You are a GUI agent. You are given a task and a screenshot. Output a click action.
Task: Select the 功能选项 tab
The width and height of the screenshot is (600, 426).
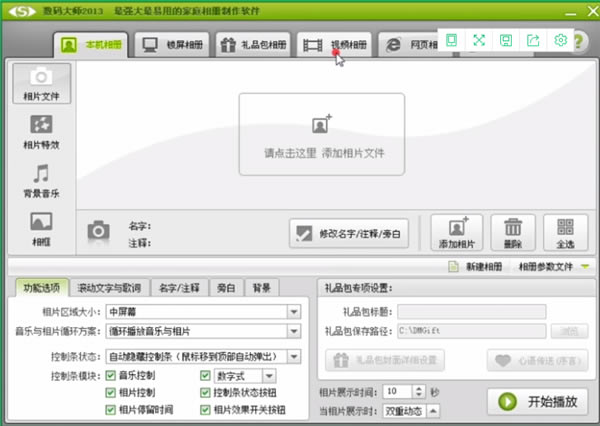pyautogui.click(x=42, y=288)
